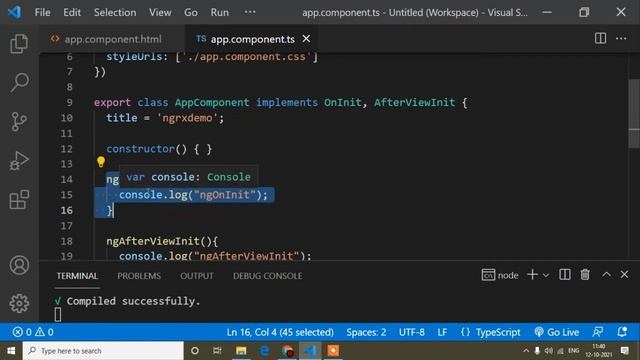Change encoding via UTF-8 status
640x360 pixels.
point(411,332)
